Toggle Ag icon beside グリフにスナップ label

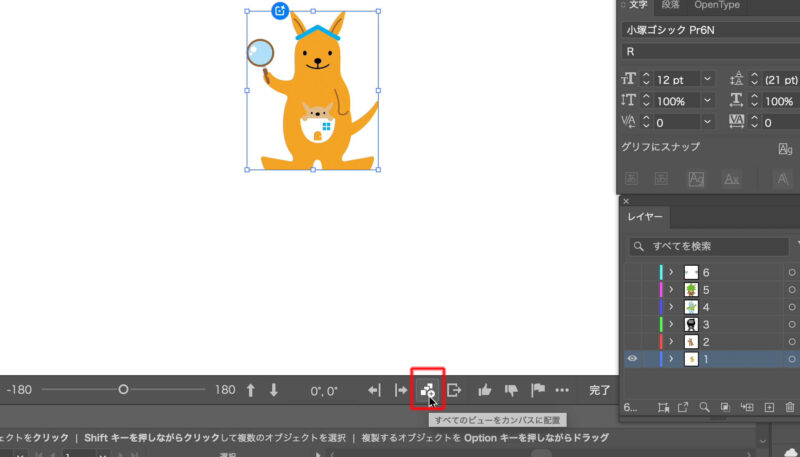[785, 148]
